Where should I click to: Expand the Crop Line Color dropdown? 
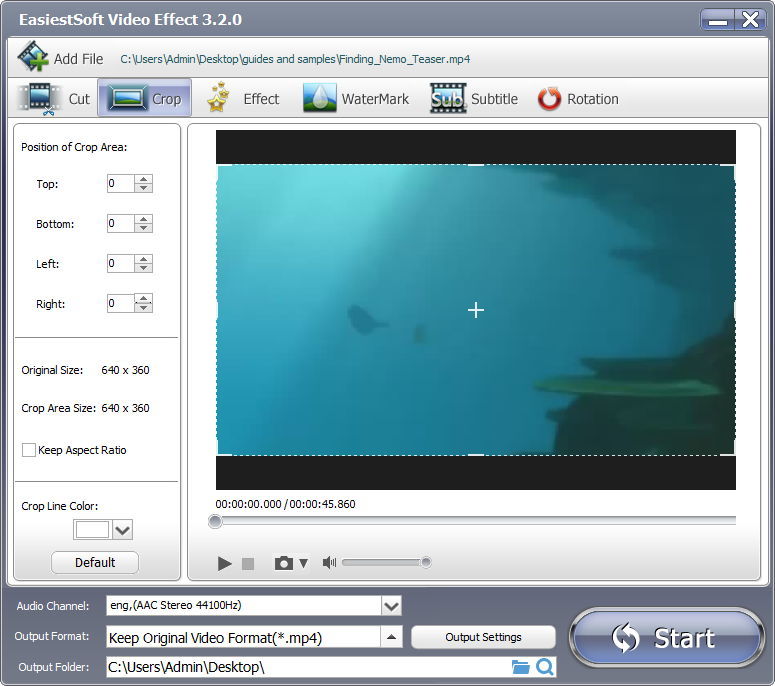click(x=123, y=530)
